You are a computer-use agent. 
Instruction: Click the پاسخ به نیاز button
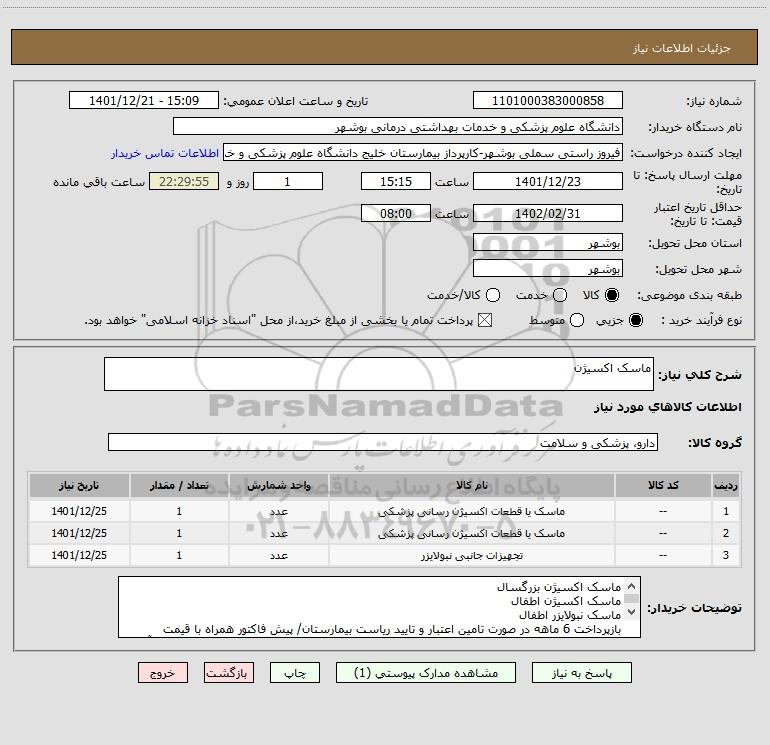pyautogui.click(x=581, y=673)
